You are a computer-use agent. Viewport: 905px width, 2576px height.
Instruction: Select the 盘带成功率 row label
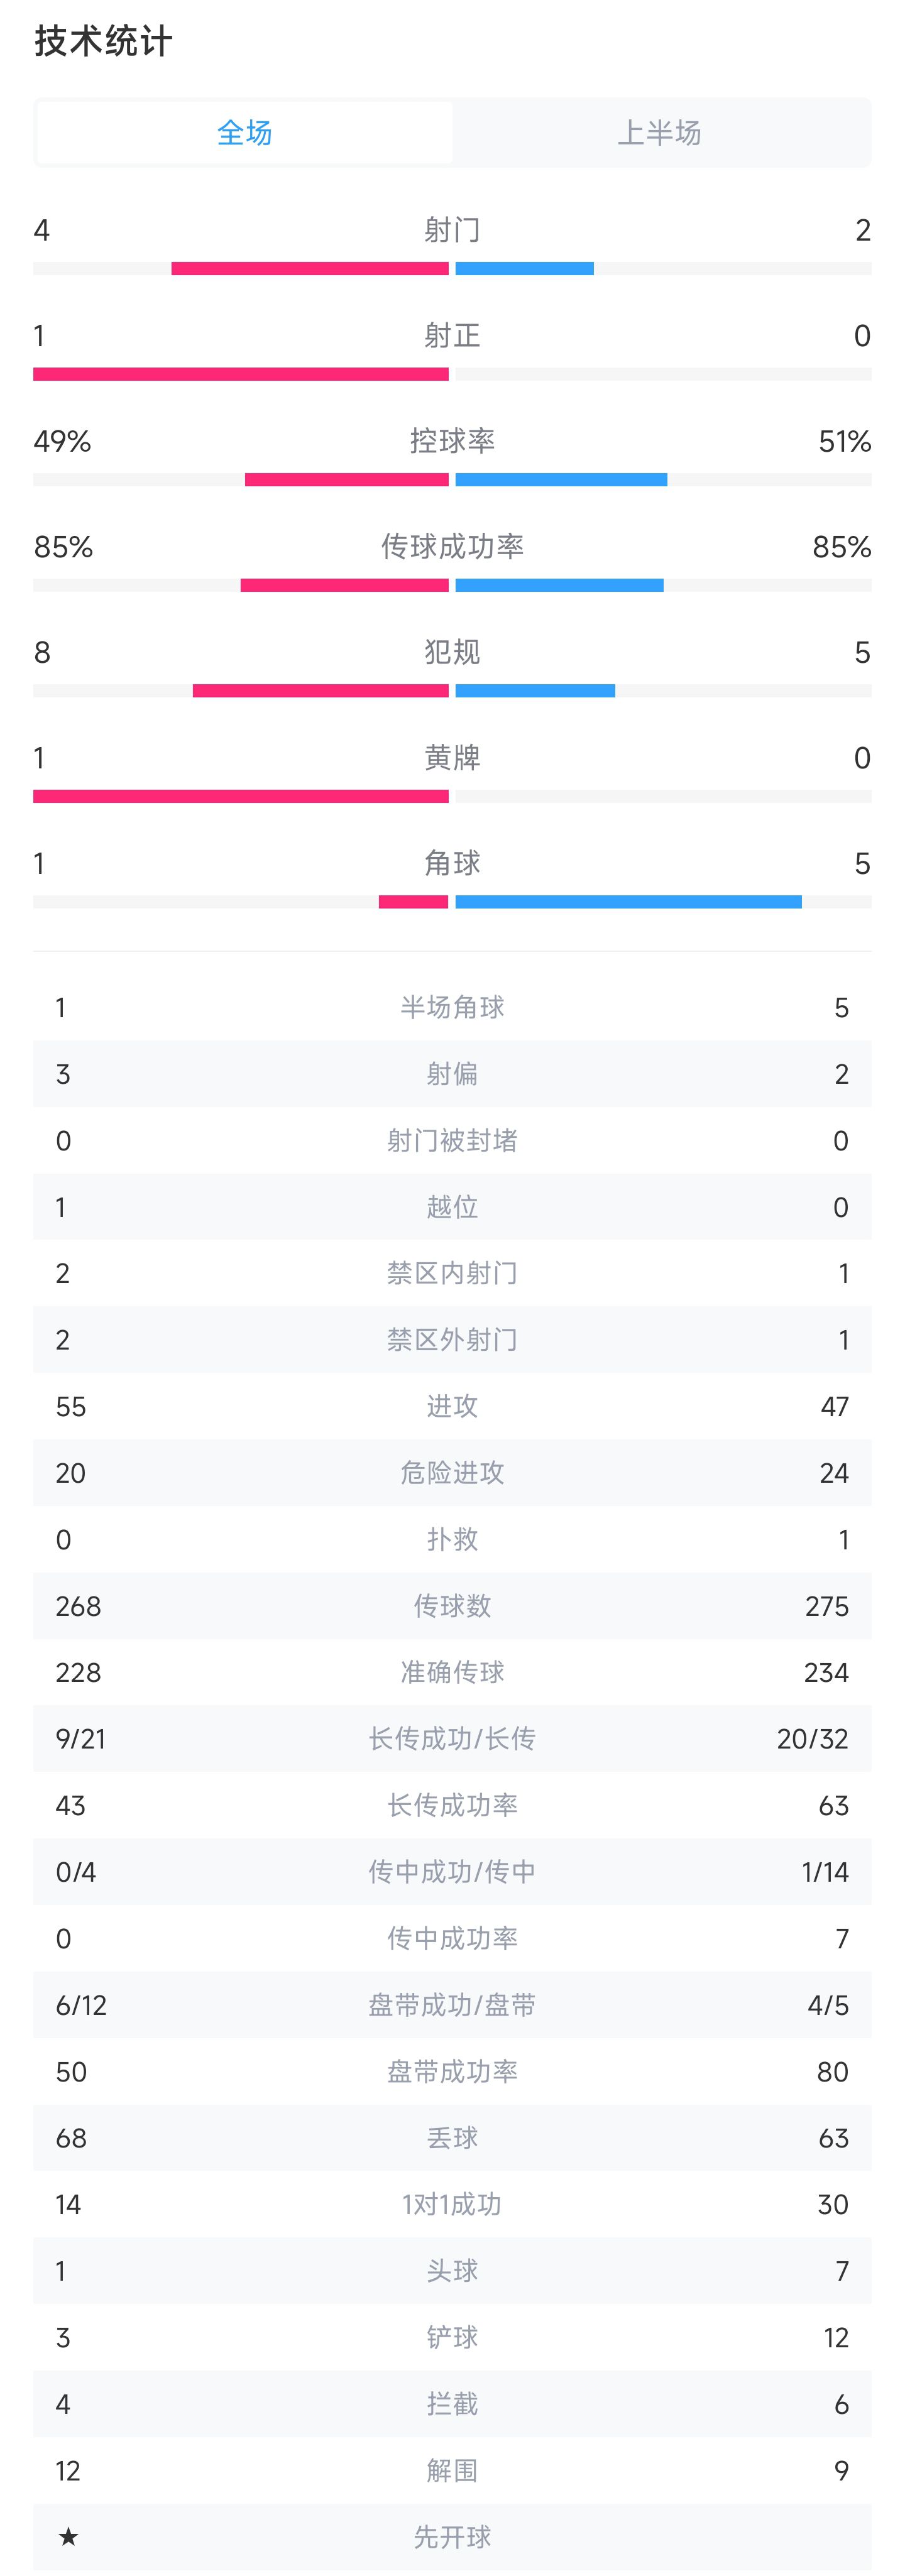[x=452, y=2072]
